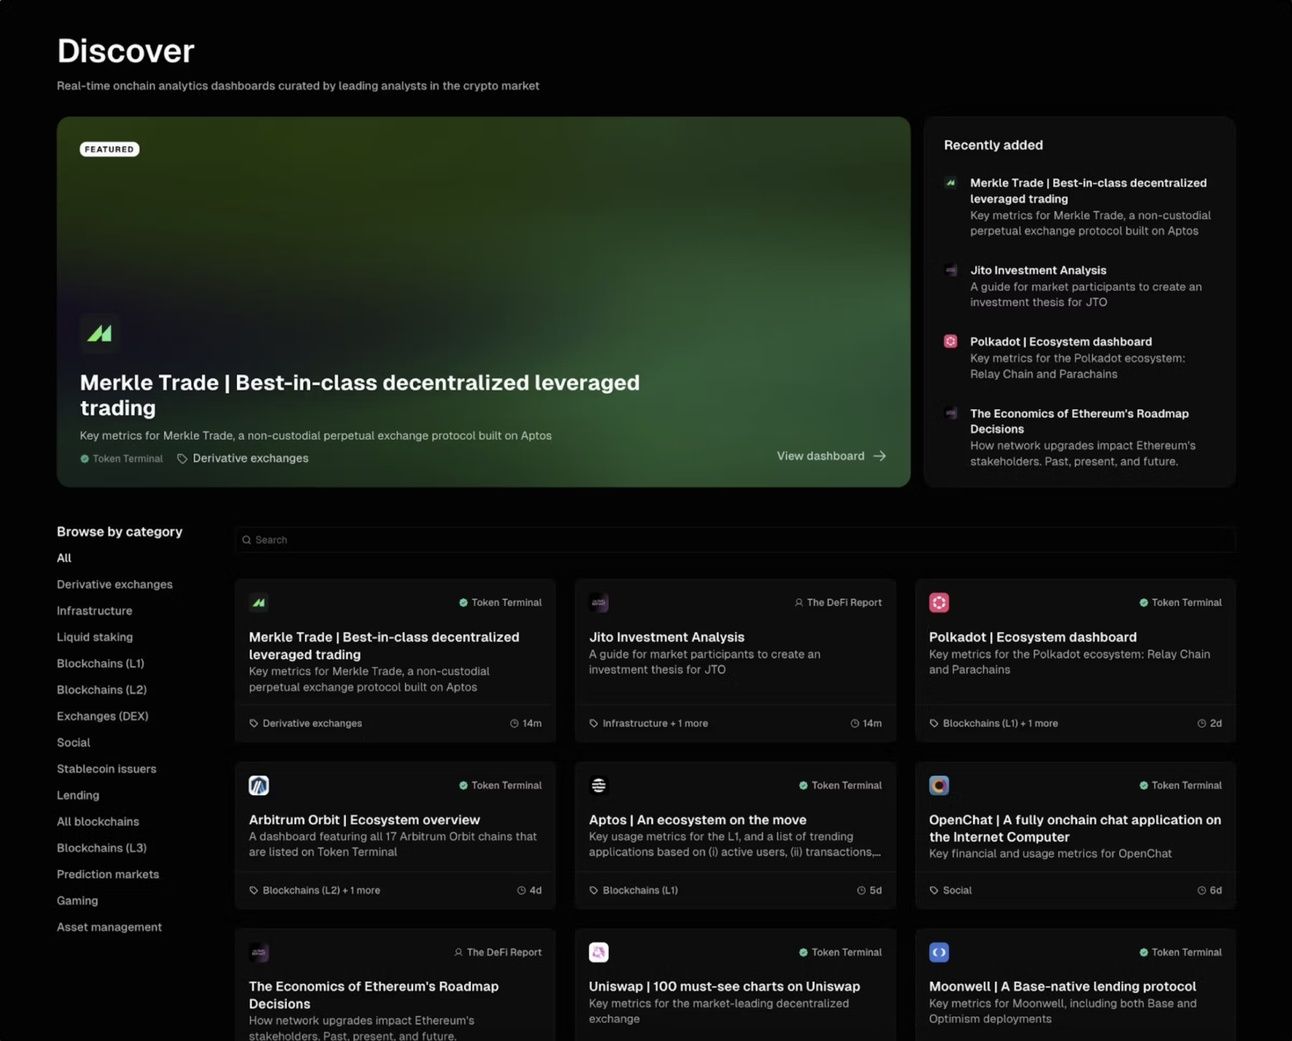Choose the Liquid staking category
This screenshot has width=1292, height=1041.
95,637
